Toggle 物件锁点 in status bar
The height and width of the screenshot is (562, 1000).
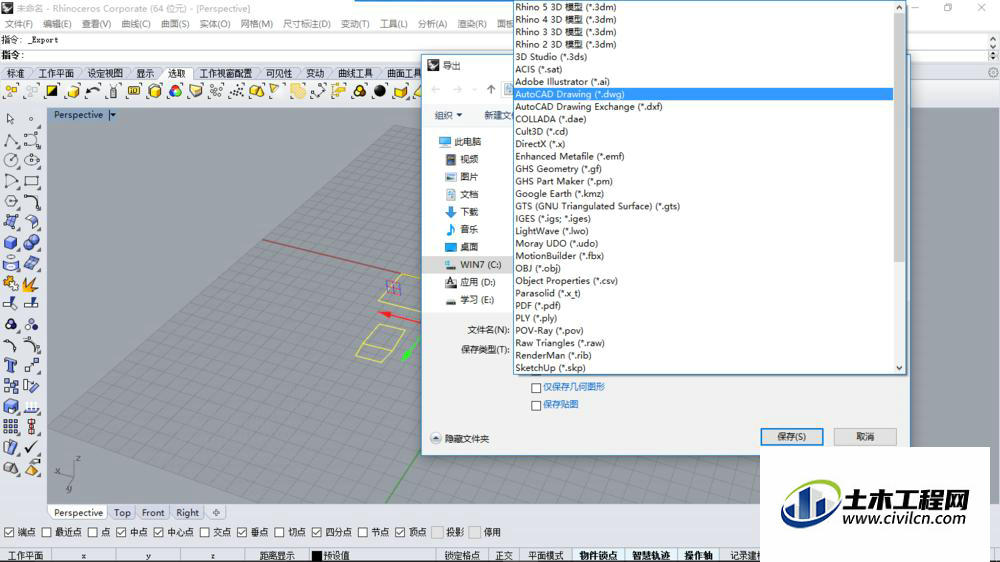(x=598, y=556)
